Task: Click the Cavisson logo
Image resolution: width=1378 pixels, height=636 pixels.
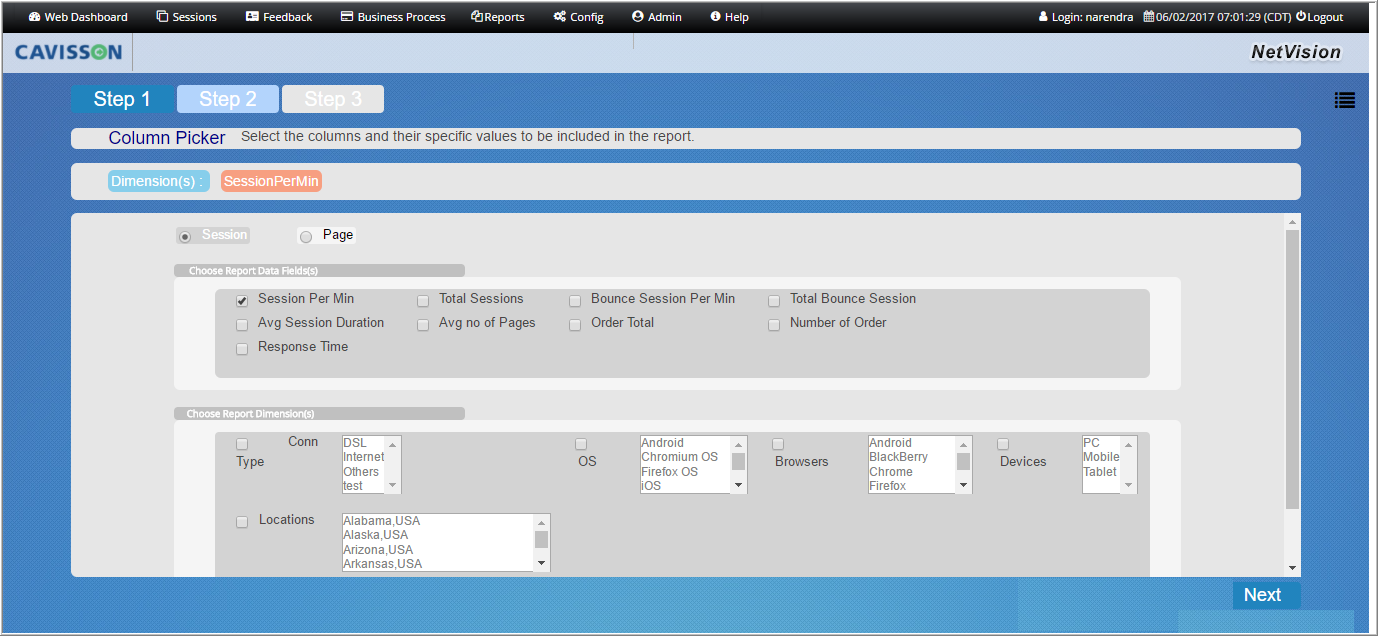Action: 68,52
